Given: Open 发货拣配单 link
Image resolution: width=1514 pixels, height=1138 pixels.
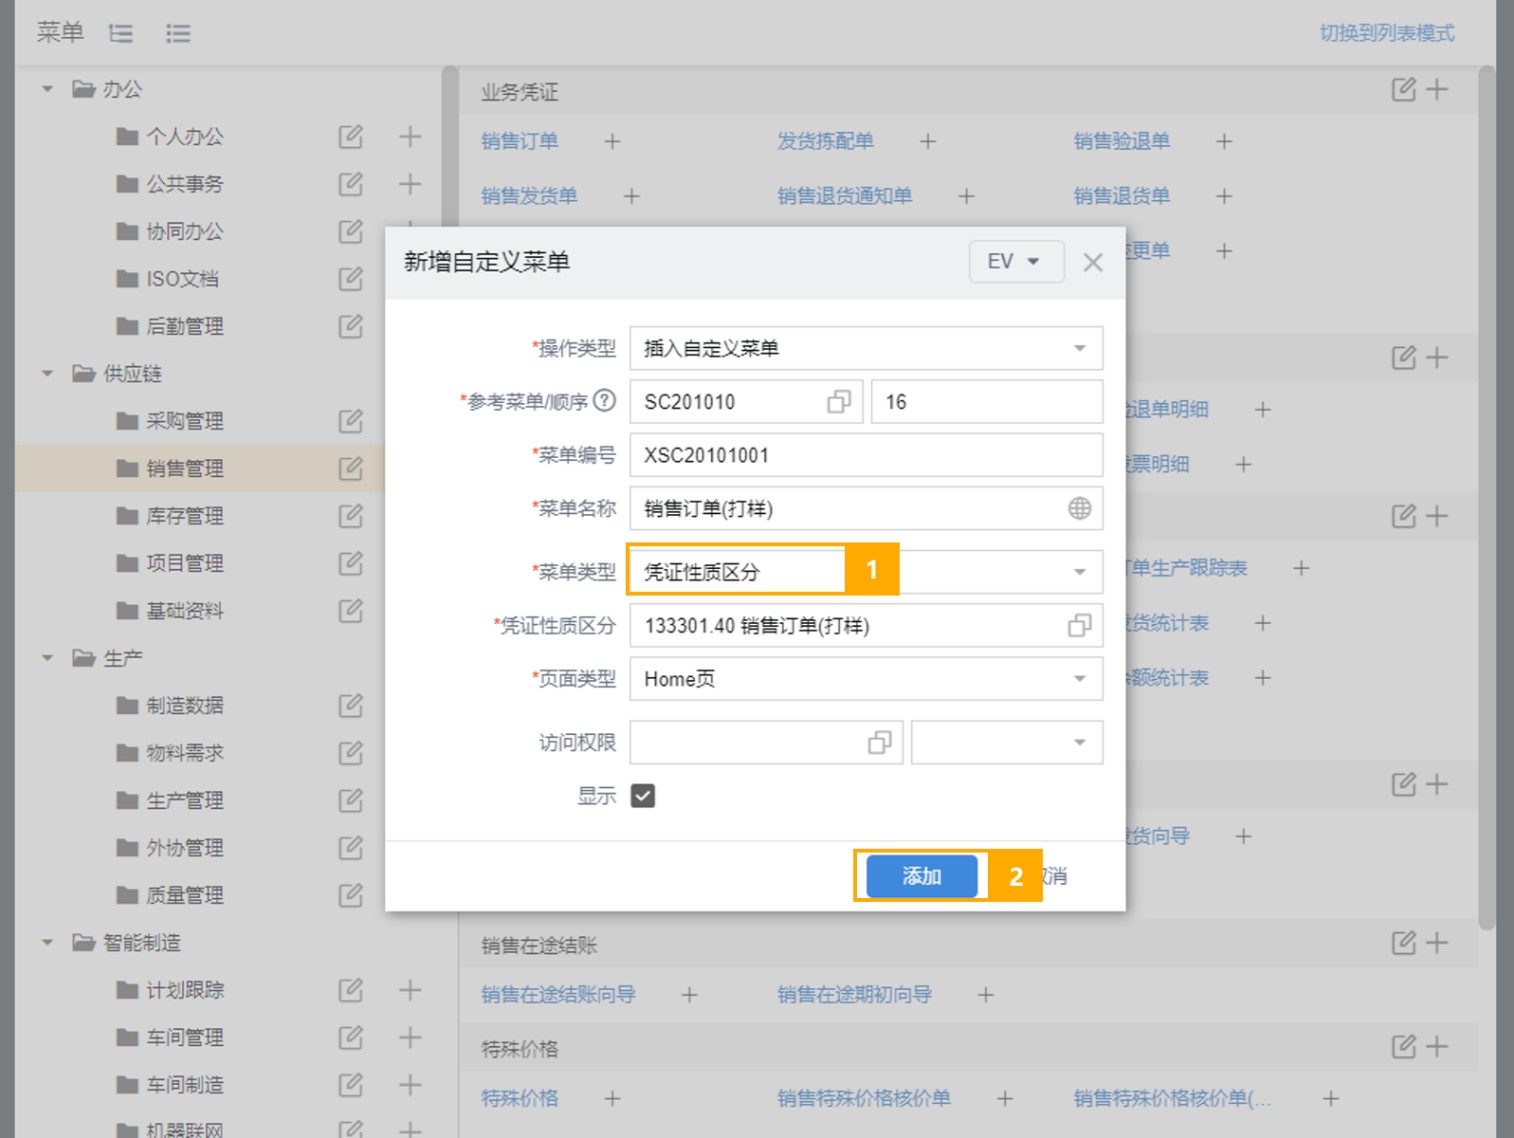Looking at the screenshot, I should click(826, 141).
